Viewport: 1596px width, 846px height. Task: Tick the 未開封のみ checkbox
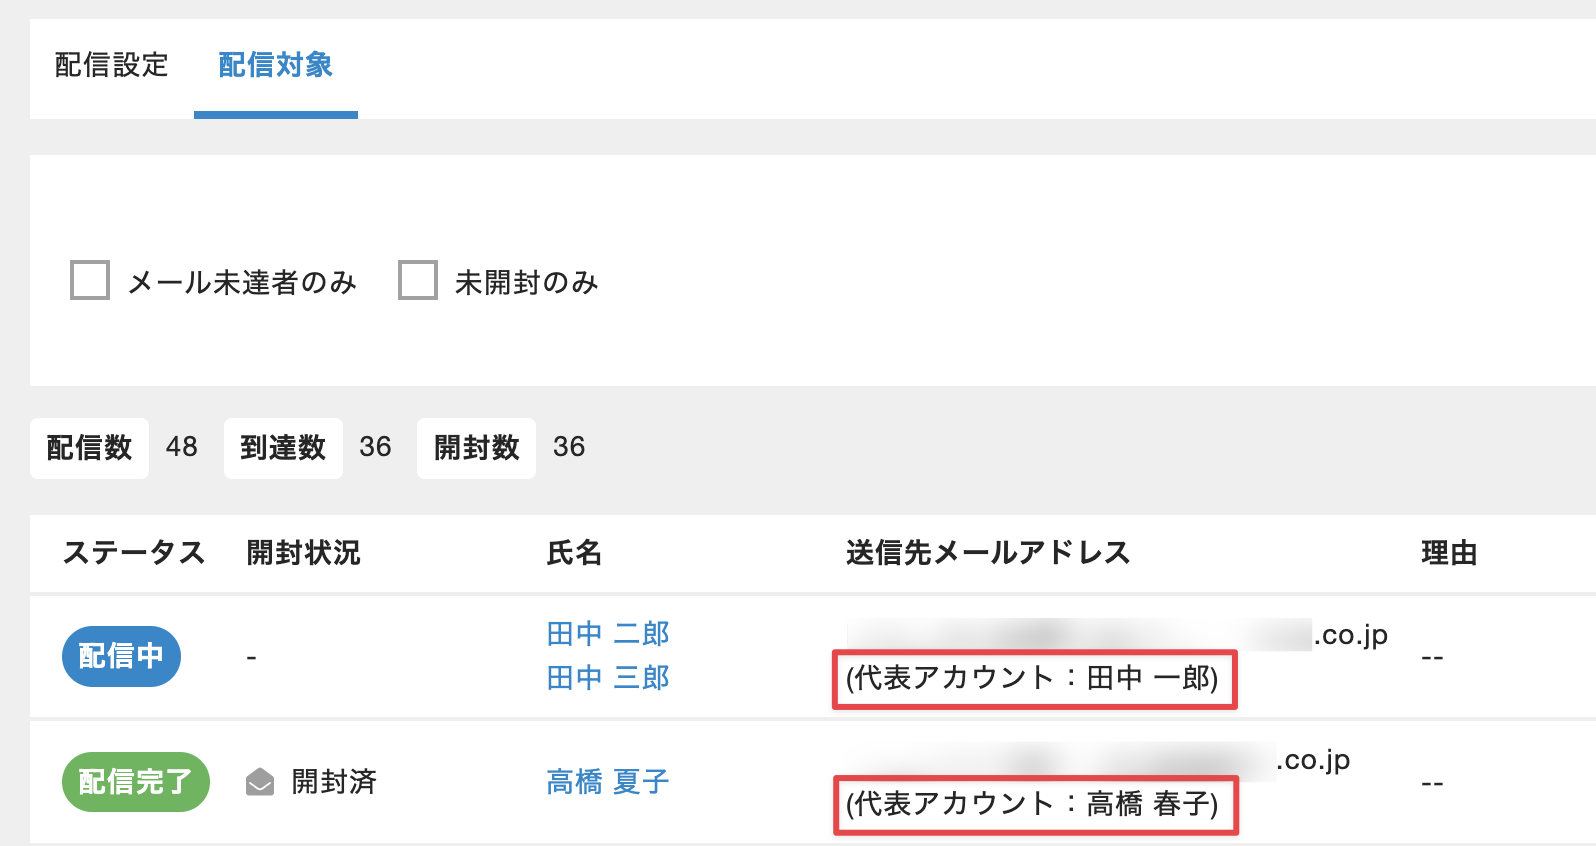418,281
